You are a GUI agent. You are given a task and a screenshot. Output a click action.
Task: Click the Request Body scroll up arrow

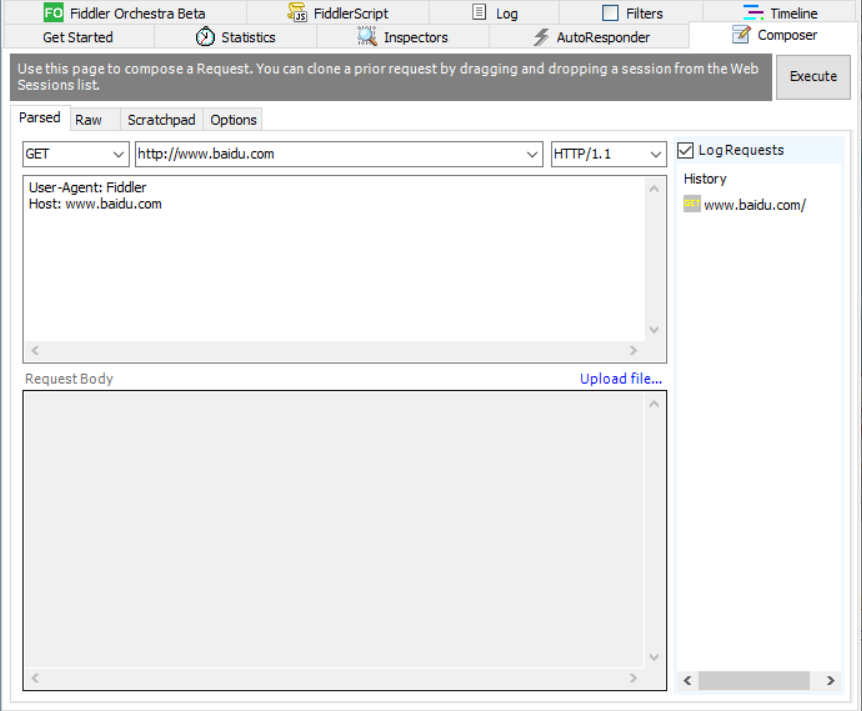(x=654, y=404)
